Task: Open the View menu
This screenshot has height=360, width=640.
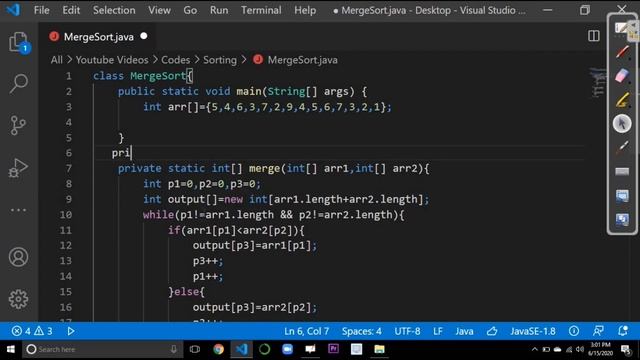Action: coord(159,10)
